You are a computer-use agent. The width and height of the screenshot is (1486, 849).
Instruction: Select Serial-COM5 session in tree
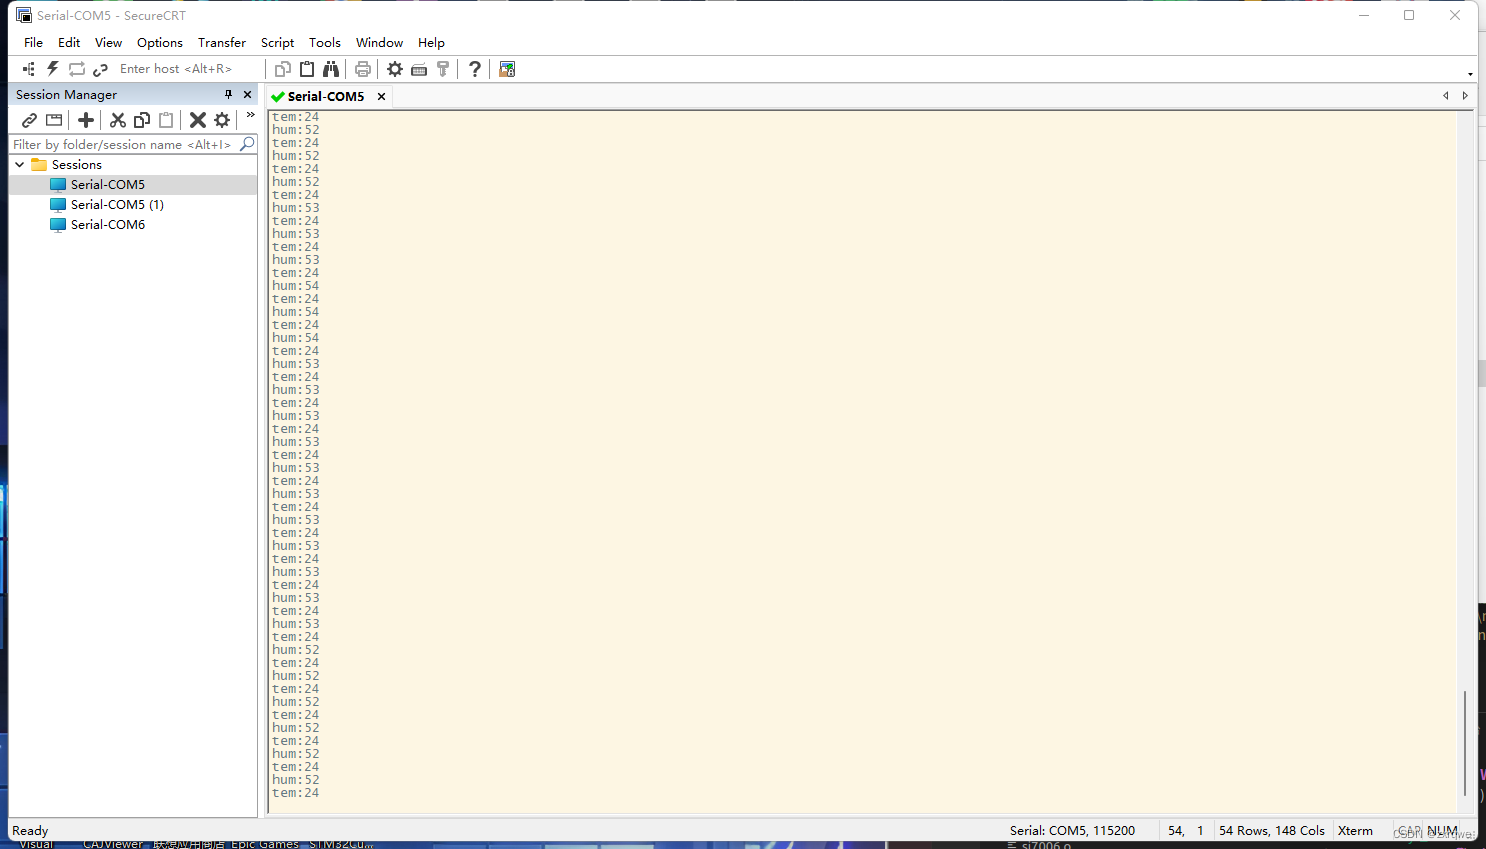click(108, 184)
